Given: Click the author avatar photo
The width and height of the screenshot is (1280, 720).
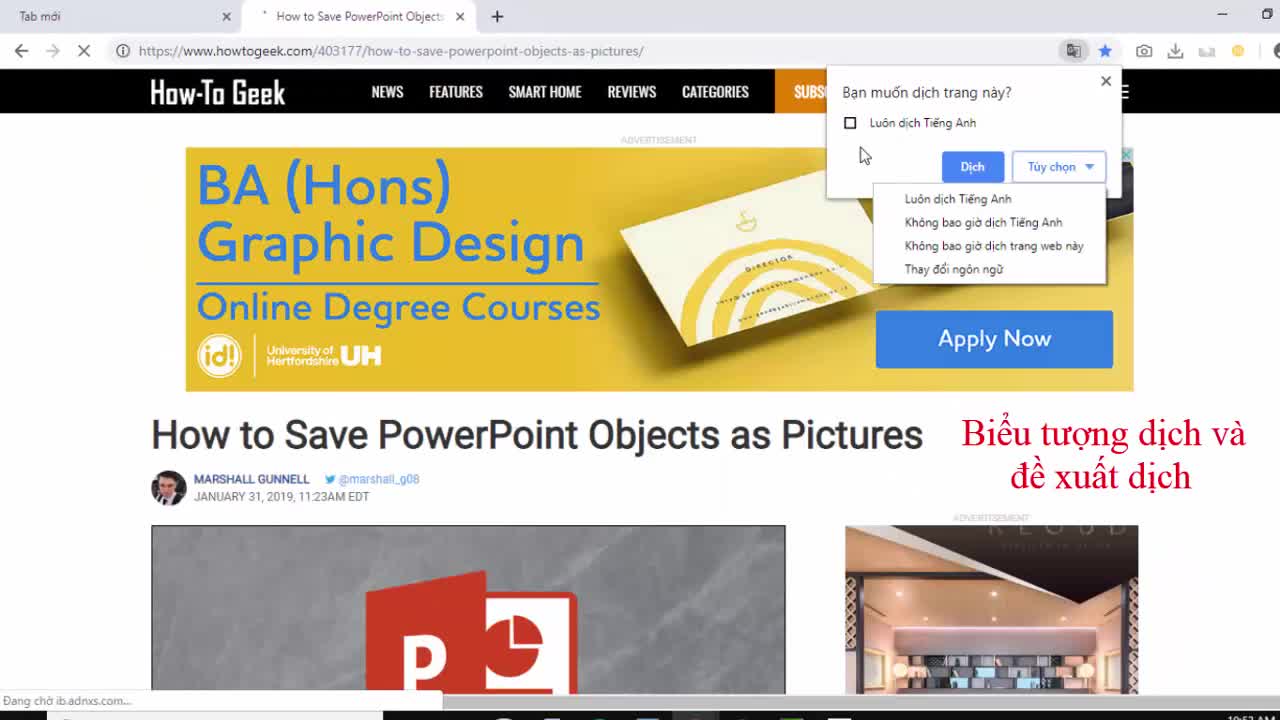Looking at the screenshot, I should [169, 488].
